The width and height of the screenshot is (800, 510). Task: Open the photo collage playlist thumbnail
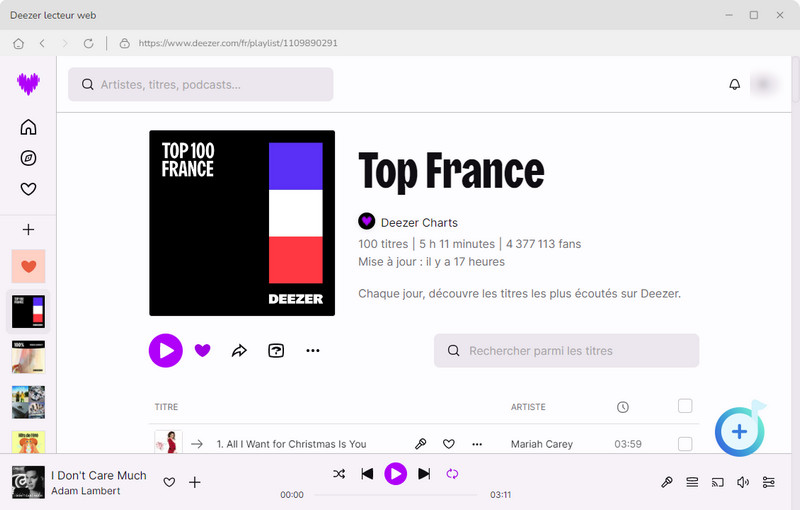29,402
